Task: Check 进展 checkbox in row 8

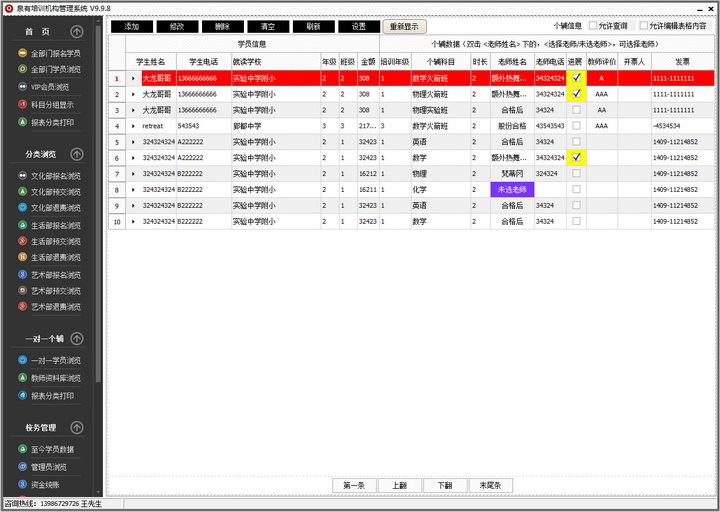Action: click(x=576, y=189)
